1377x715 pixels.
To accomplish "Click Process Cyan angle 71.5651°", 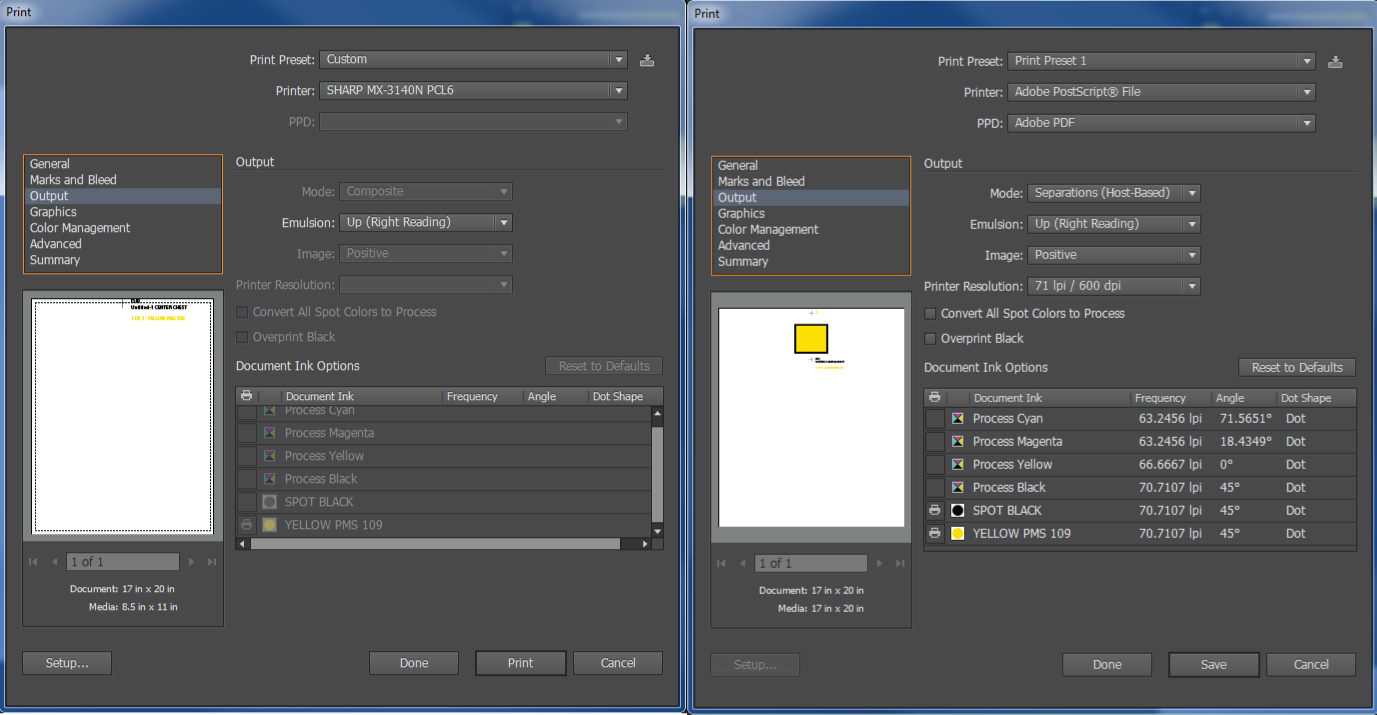I will coord(1245,418).
